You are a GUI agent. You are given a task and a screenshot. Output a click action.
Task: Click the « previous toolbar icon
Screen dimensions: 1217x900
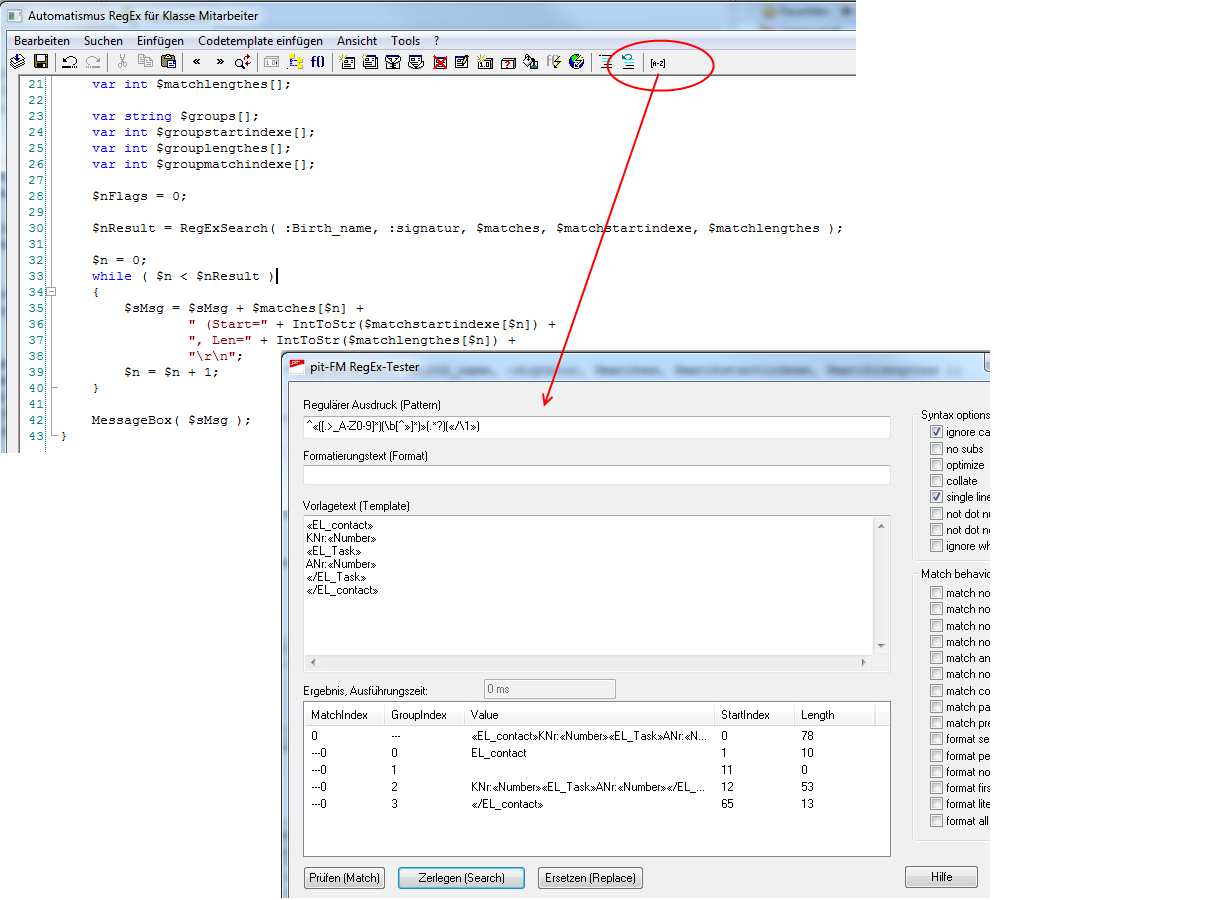(196, 61)
